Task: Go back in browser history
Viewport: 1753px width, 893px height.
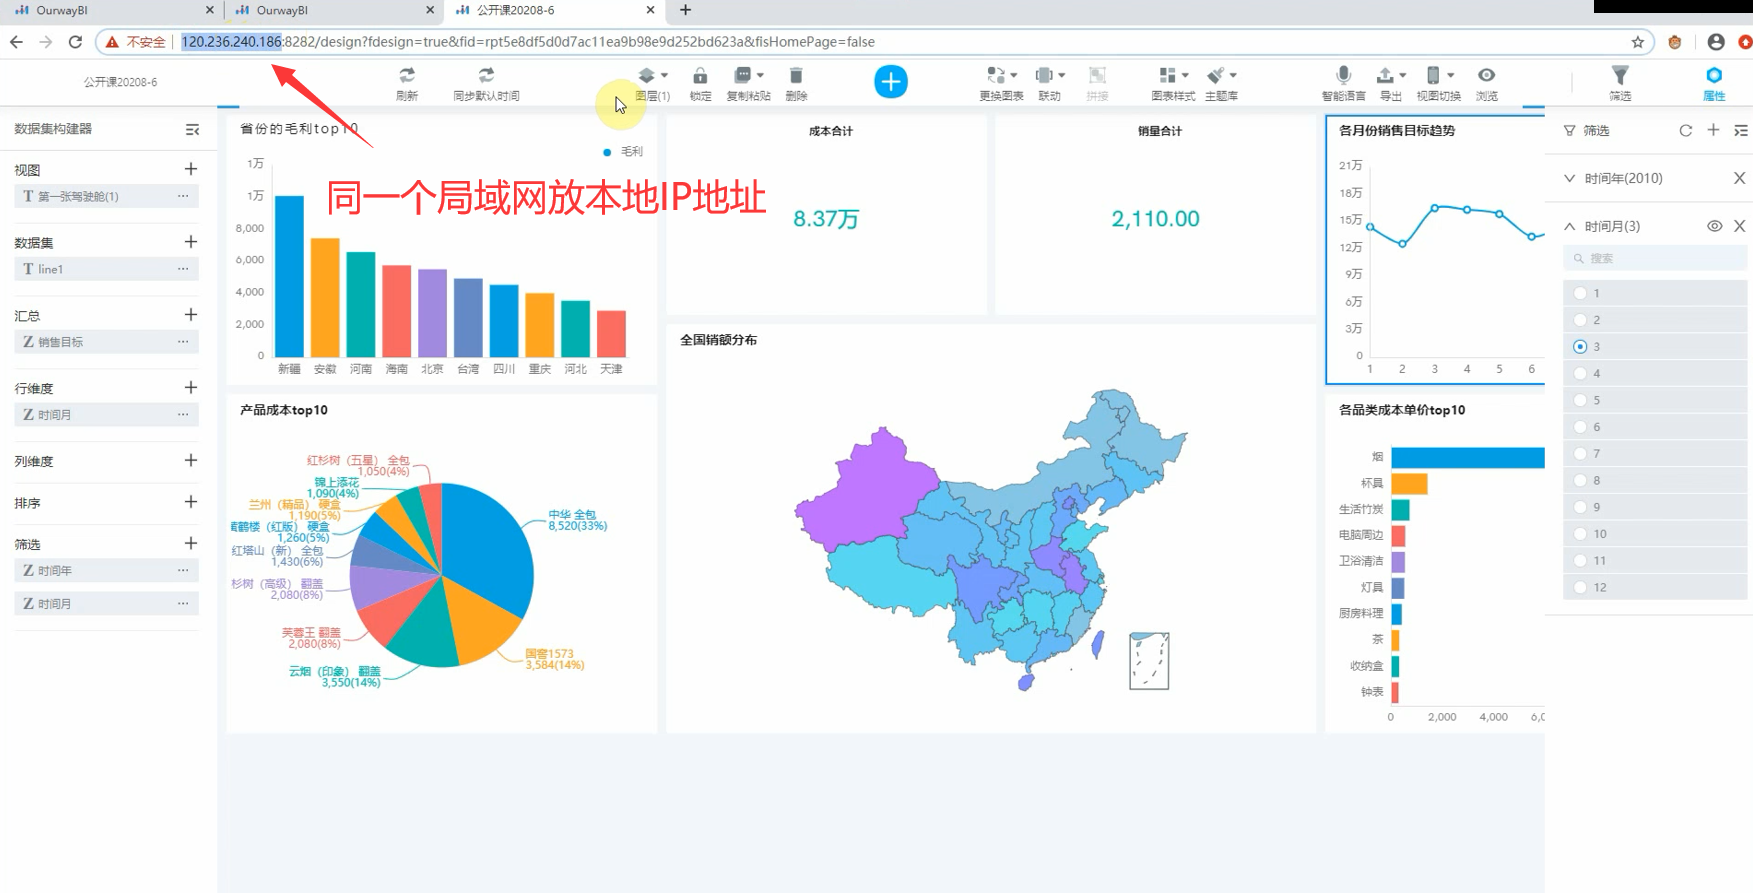Action: 16,42
